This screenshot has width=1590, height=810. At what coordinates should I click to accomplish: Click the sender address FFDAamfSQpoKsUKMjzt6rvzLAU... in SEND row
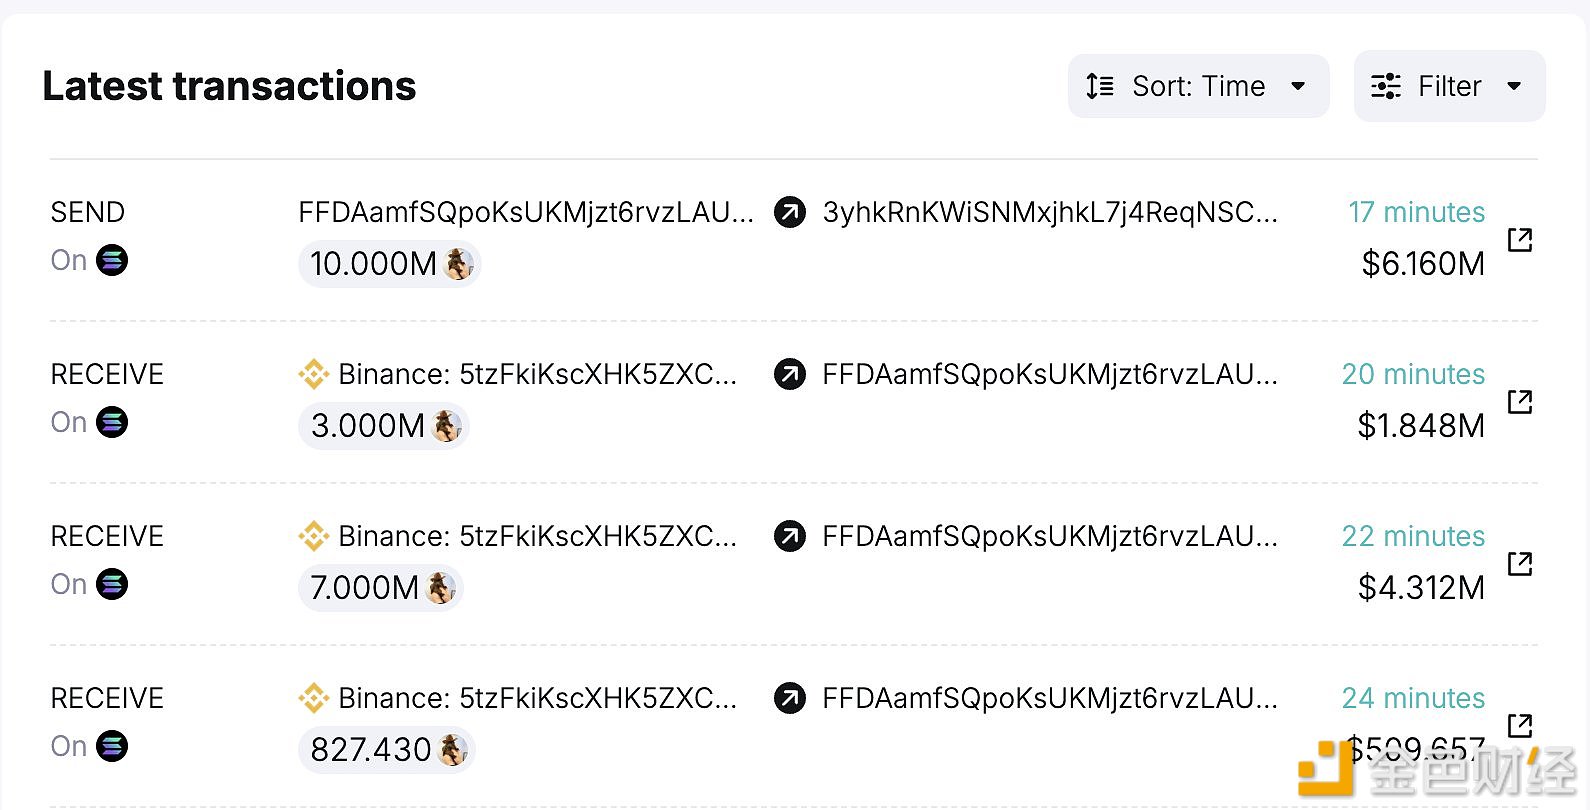click(526, 212)
